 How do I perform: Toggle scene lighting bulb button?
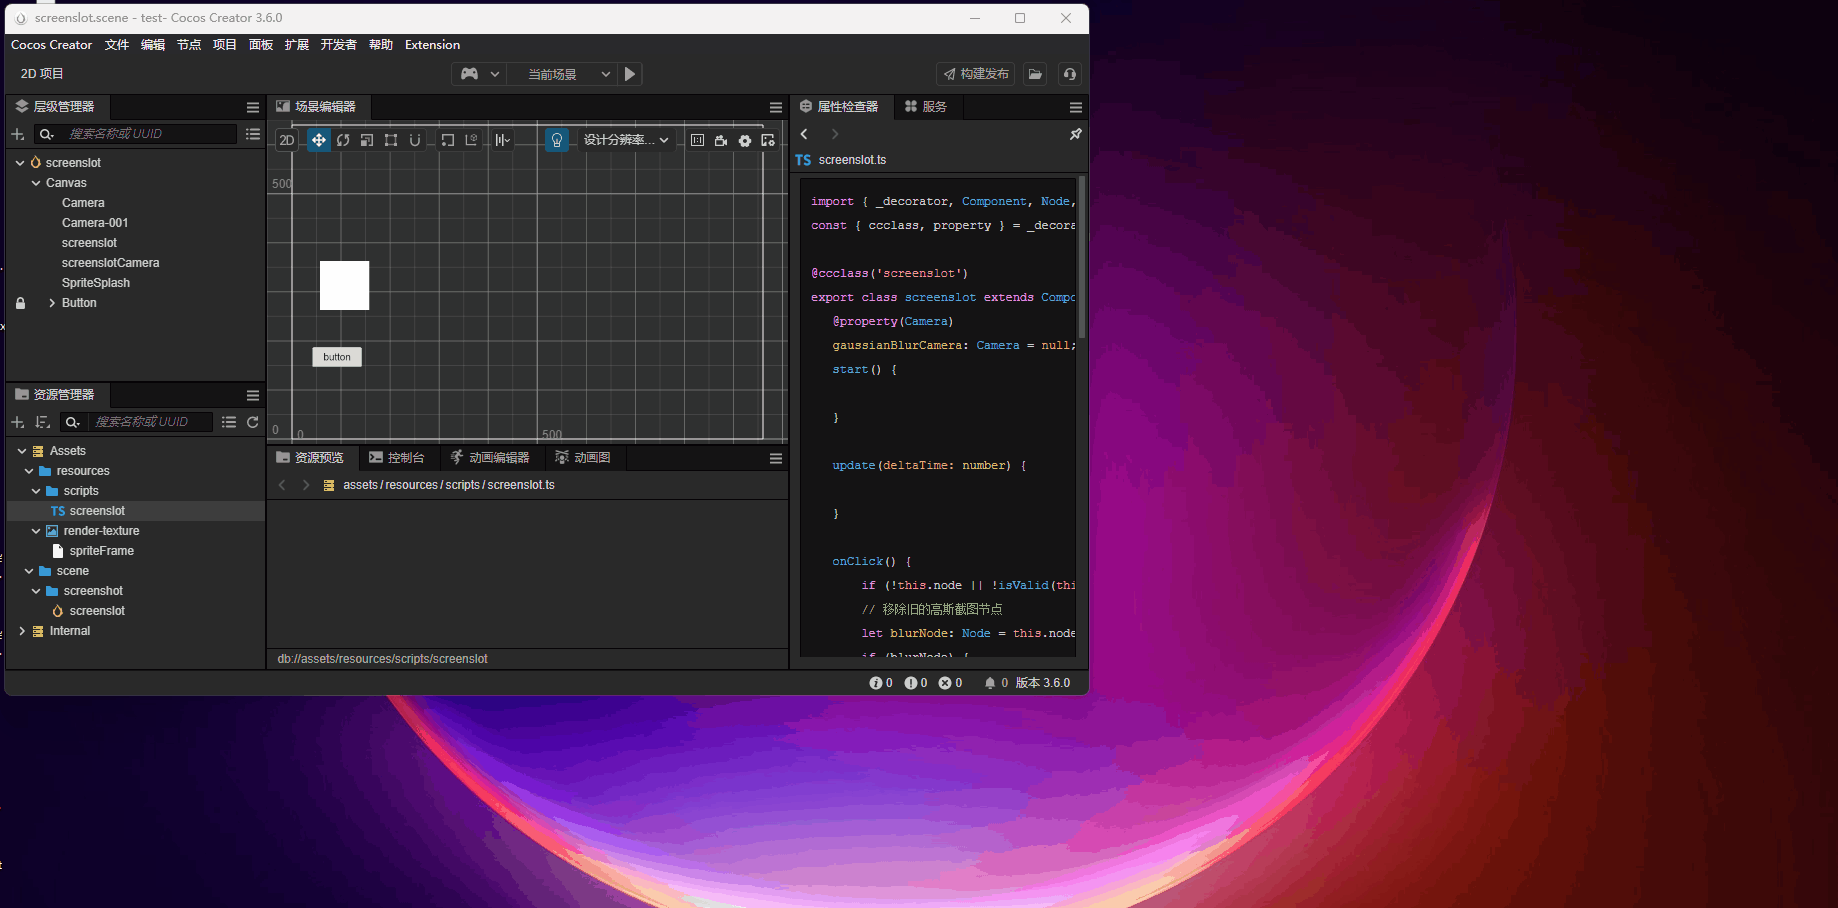click(557, 140)
